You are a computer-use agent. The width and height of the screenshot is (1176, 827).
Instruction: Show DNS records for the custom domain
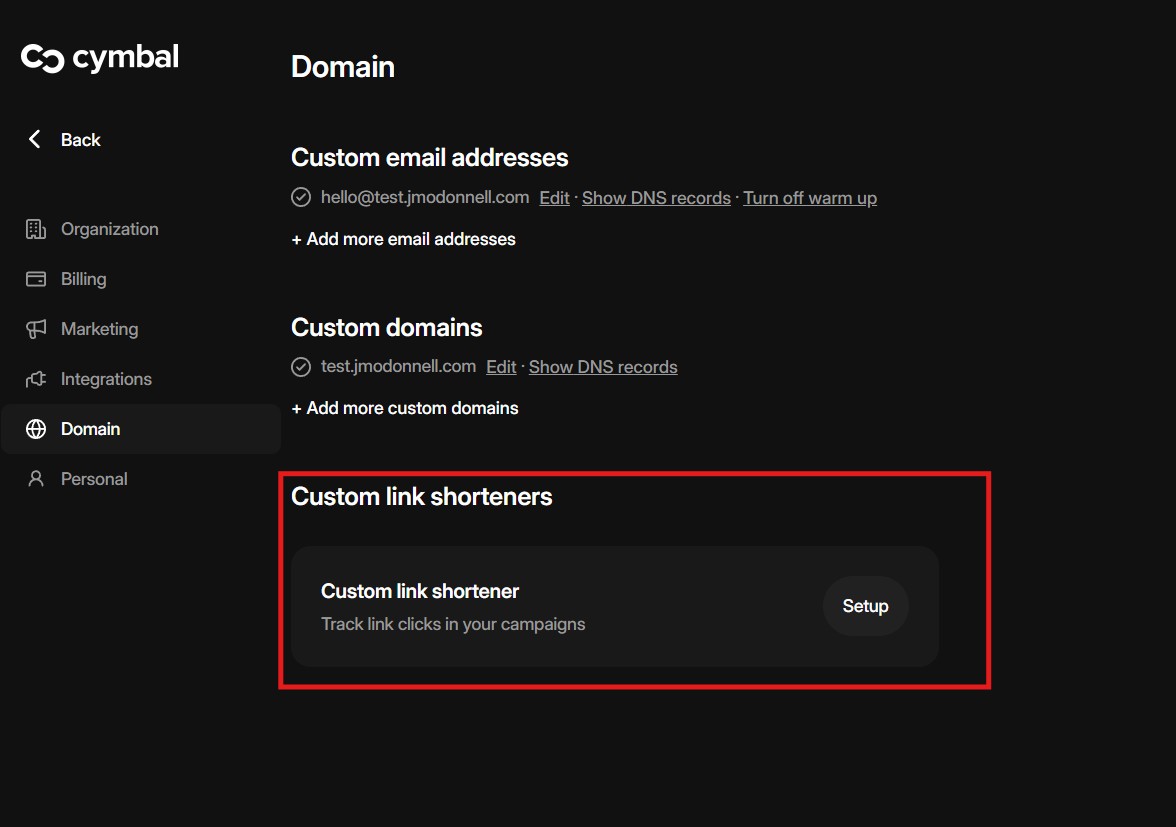click(603, 367)
